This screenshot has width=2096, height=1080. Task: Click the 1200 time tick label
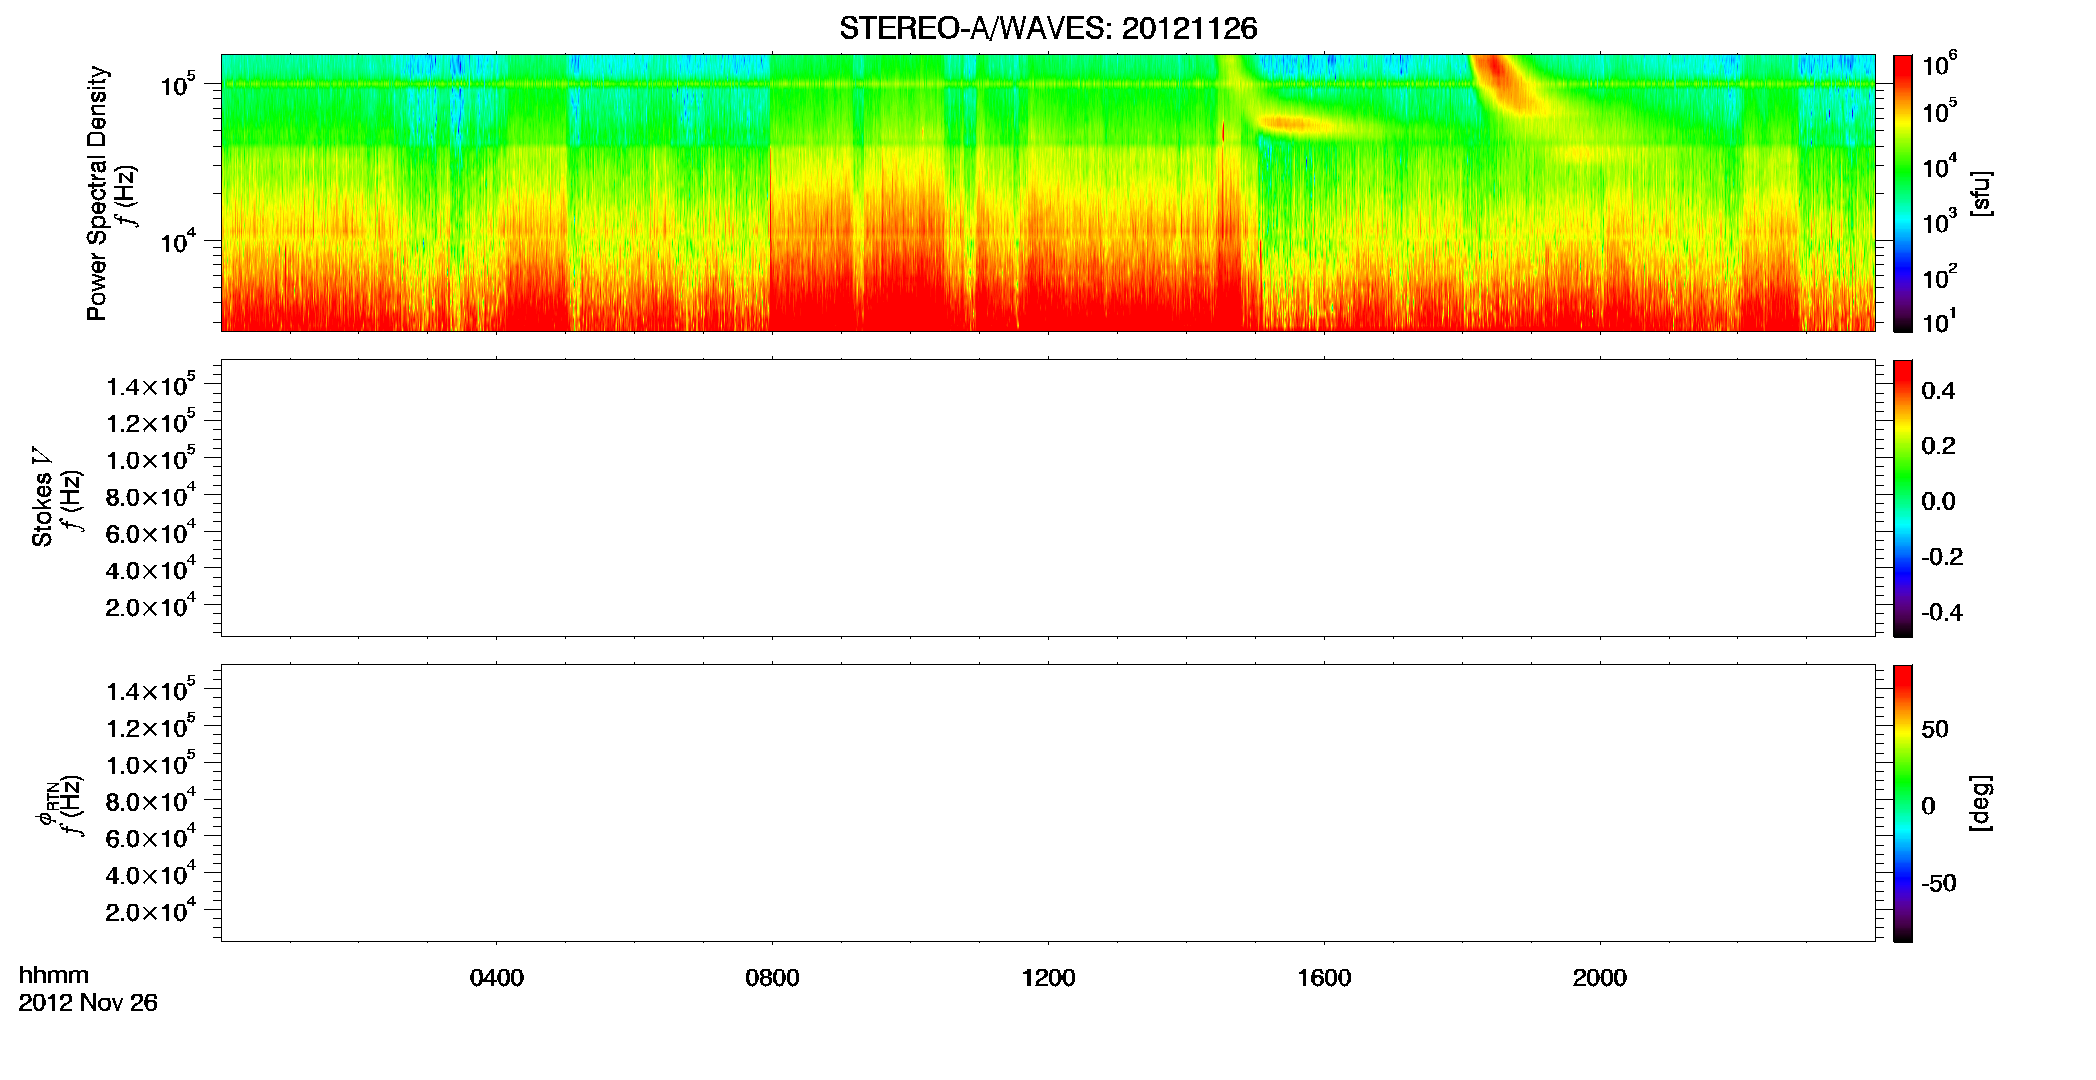tap(1048, 978)
